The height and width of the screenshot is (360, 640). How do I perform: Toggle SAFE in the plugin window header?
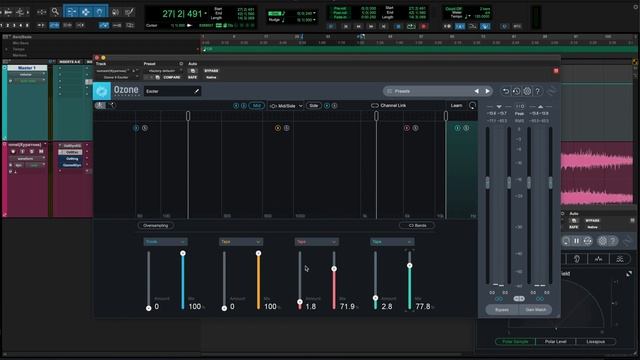click(192, 77)
